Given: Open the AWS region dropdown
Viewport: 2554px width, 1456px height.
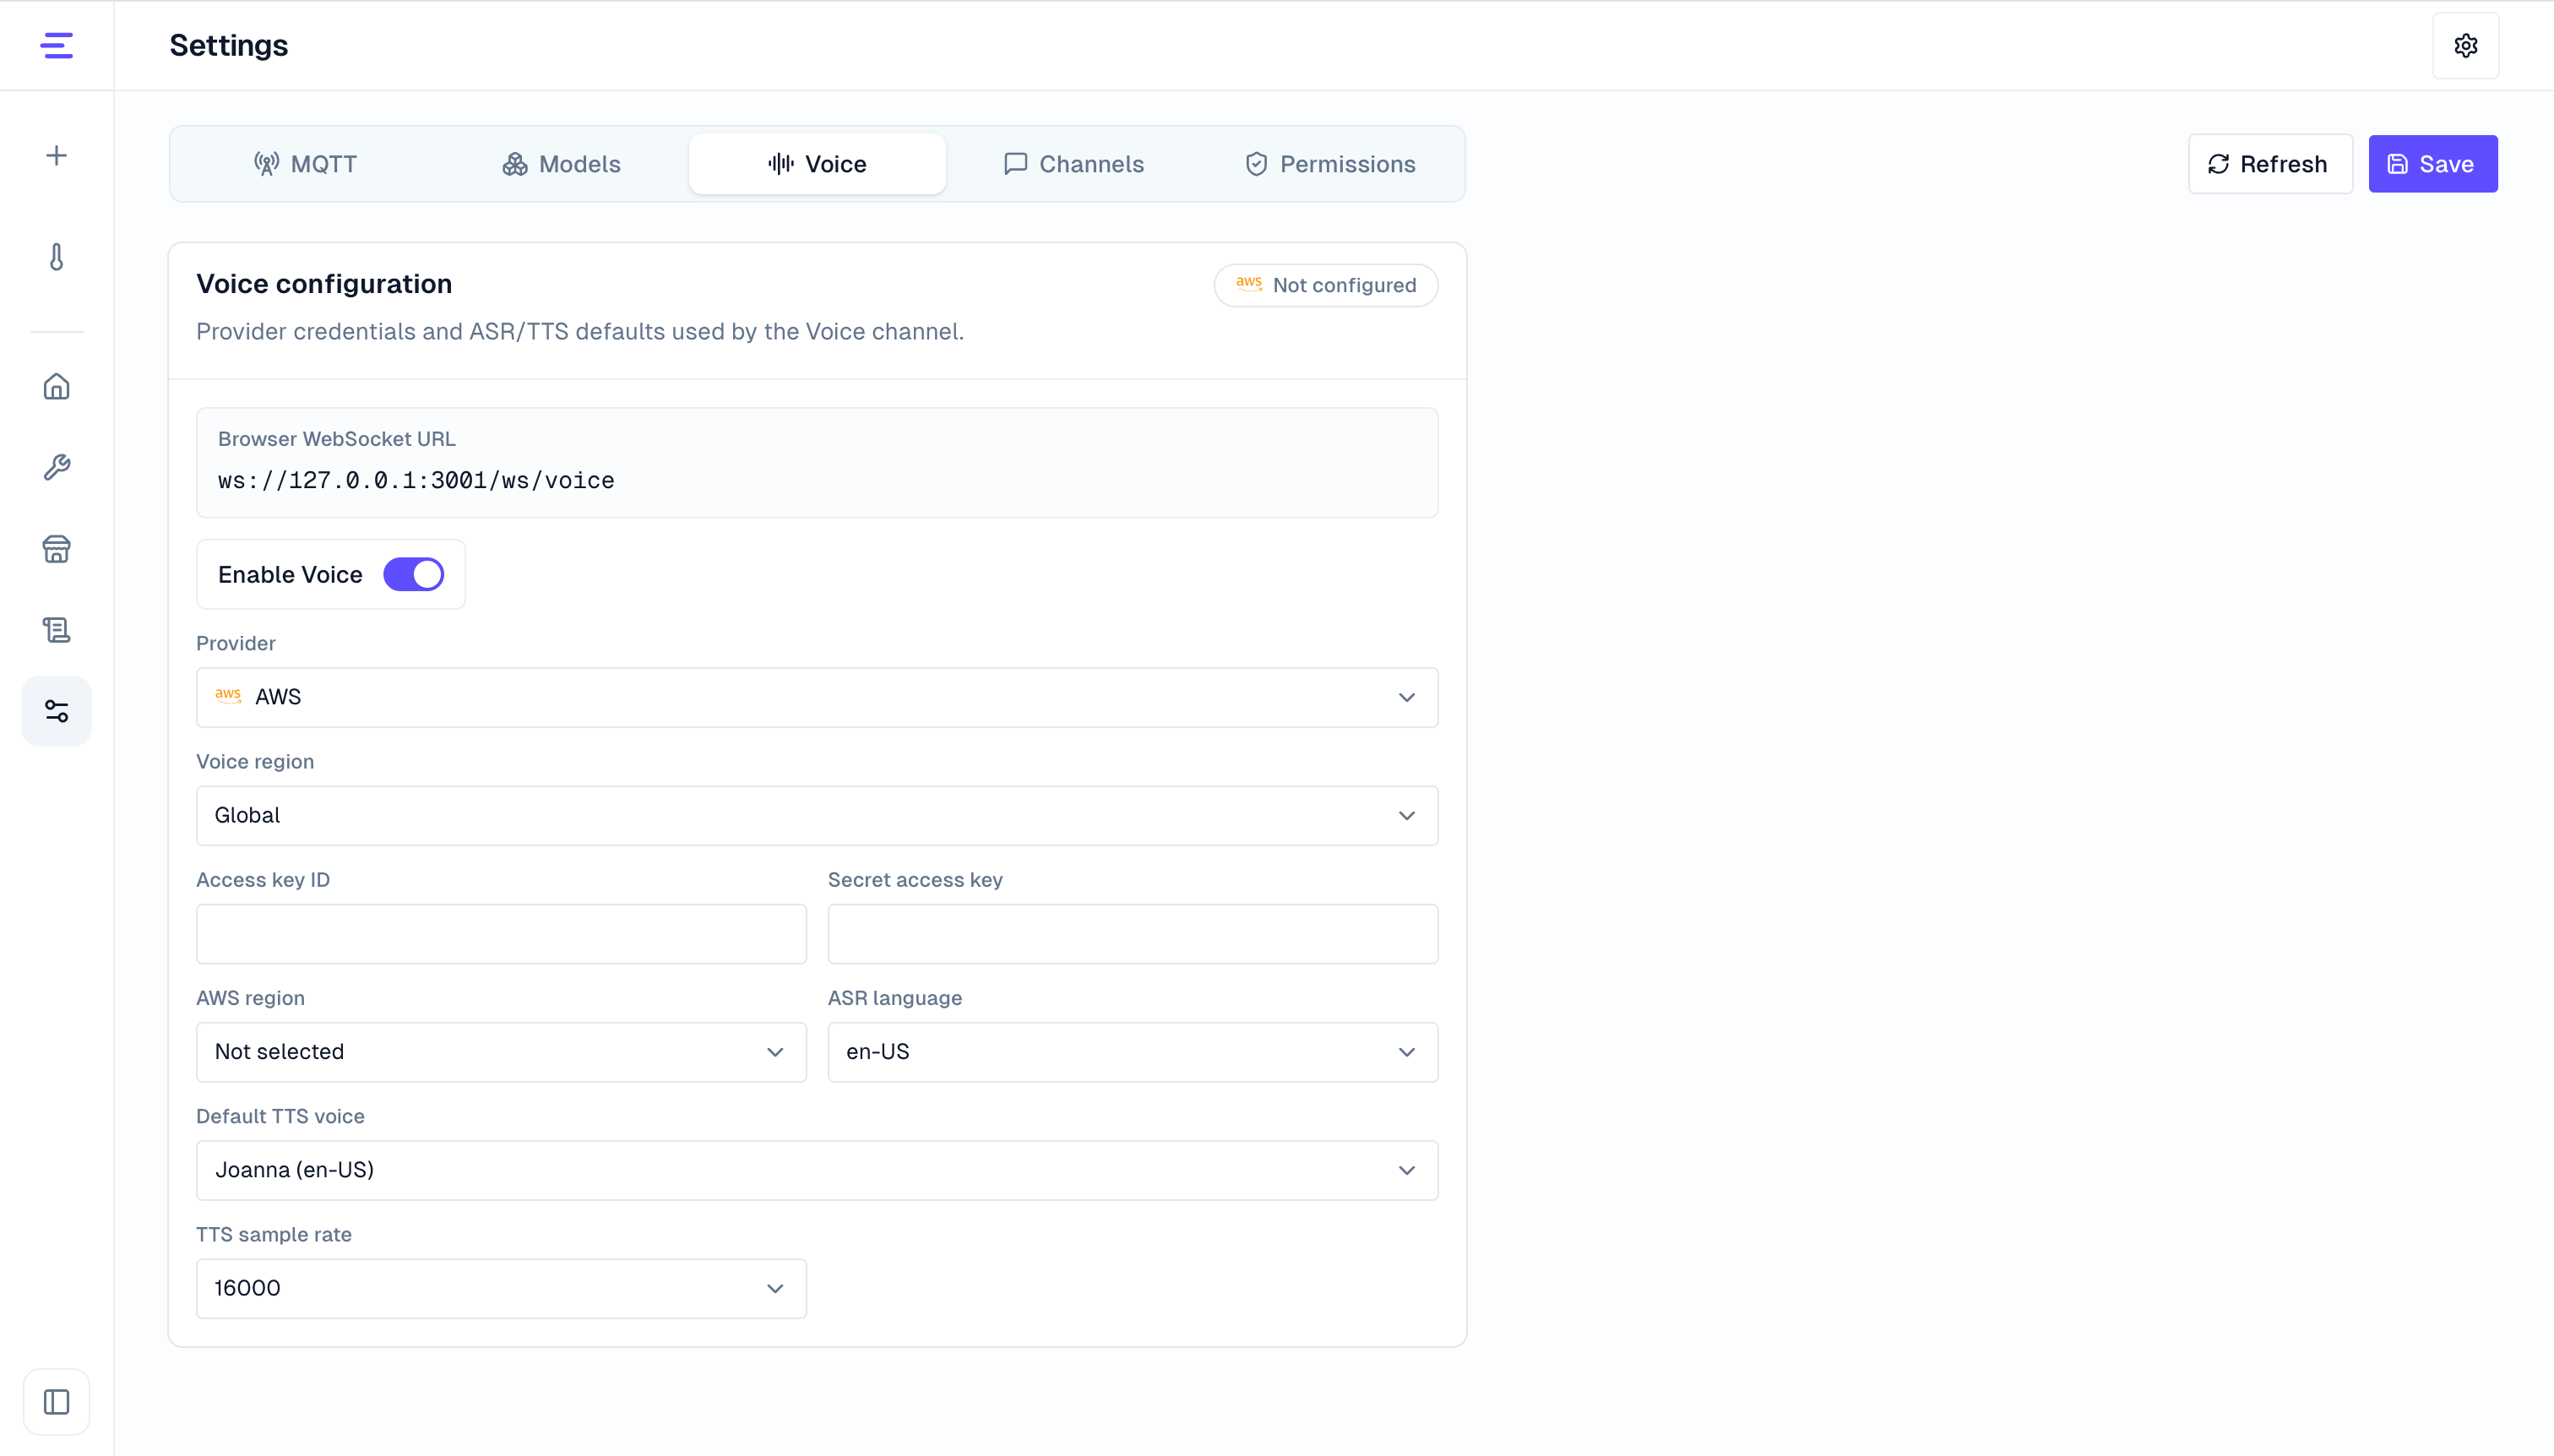Looking at the screenshot, I should [501, 1052].
